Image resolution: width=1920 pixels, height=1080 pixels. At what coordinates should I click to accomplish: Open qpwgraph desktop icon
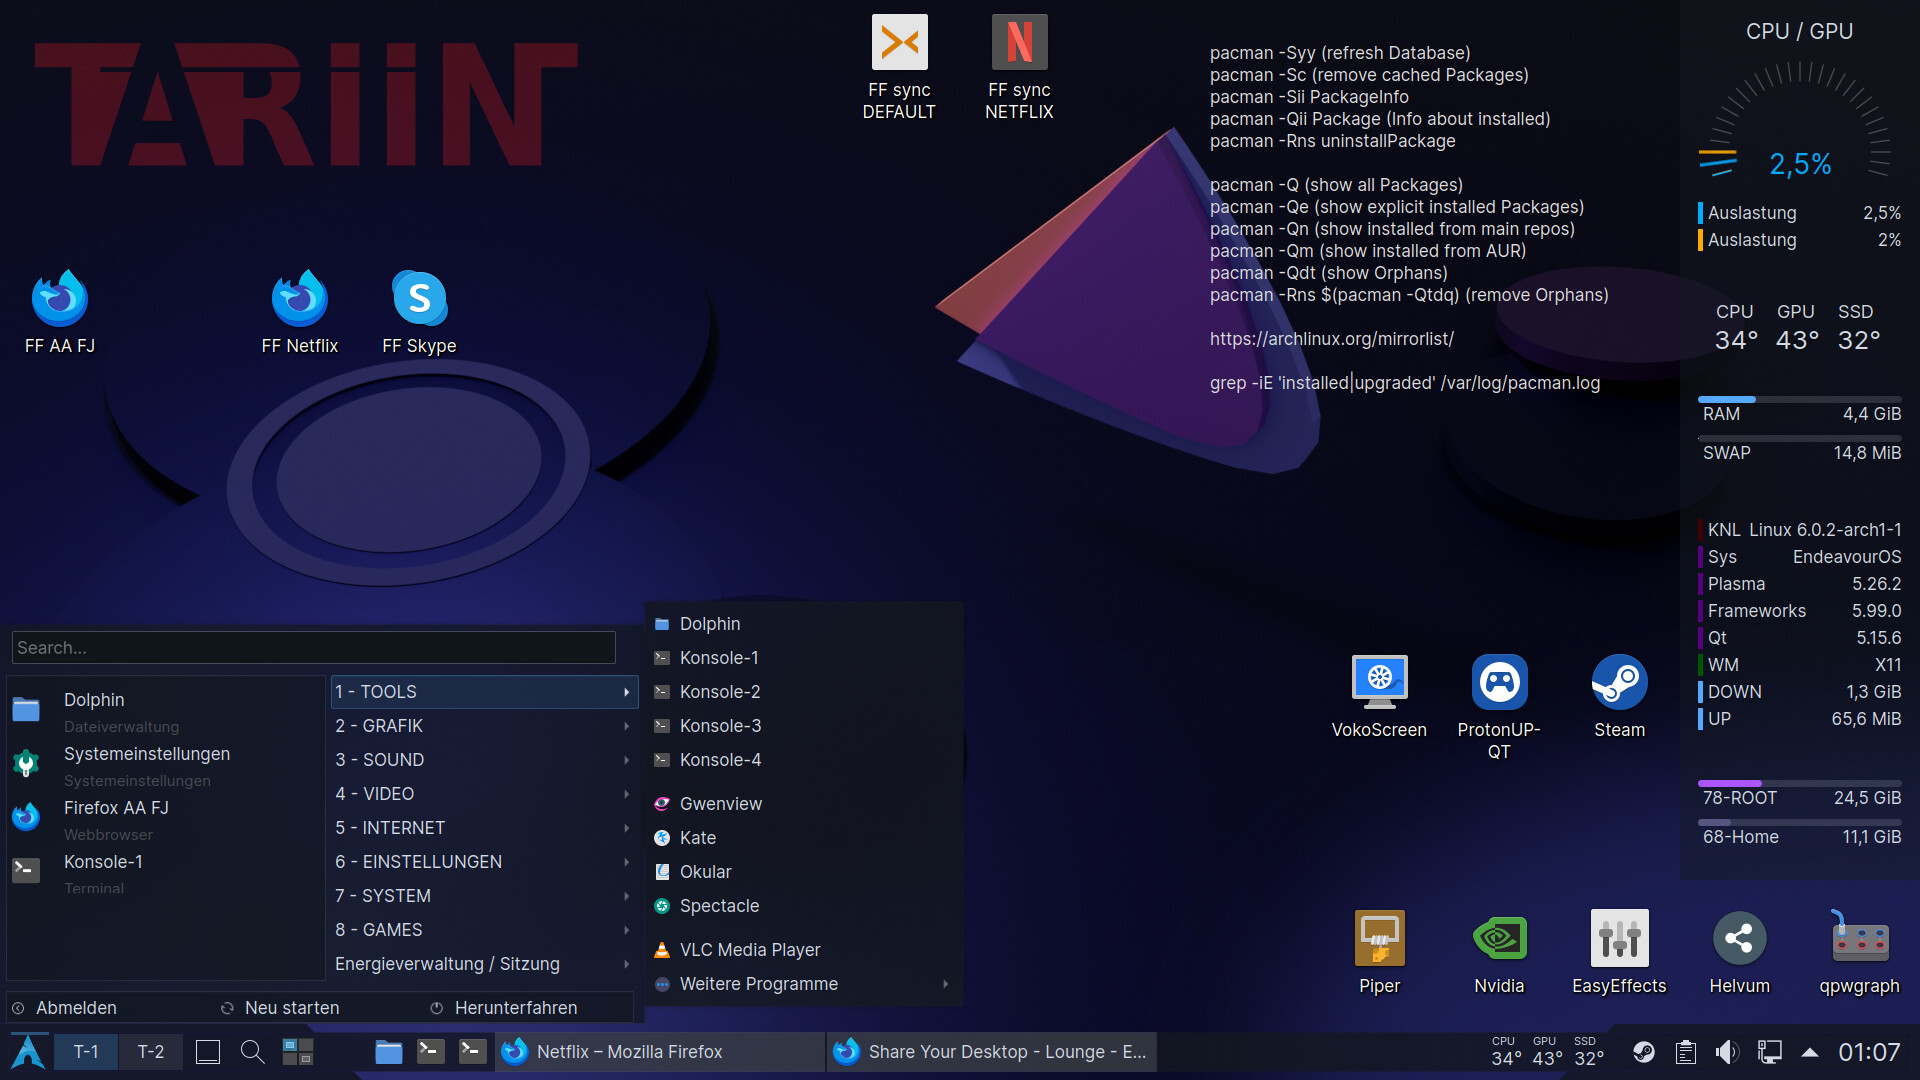pyautogui.click(x=1859, y=952)
